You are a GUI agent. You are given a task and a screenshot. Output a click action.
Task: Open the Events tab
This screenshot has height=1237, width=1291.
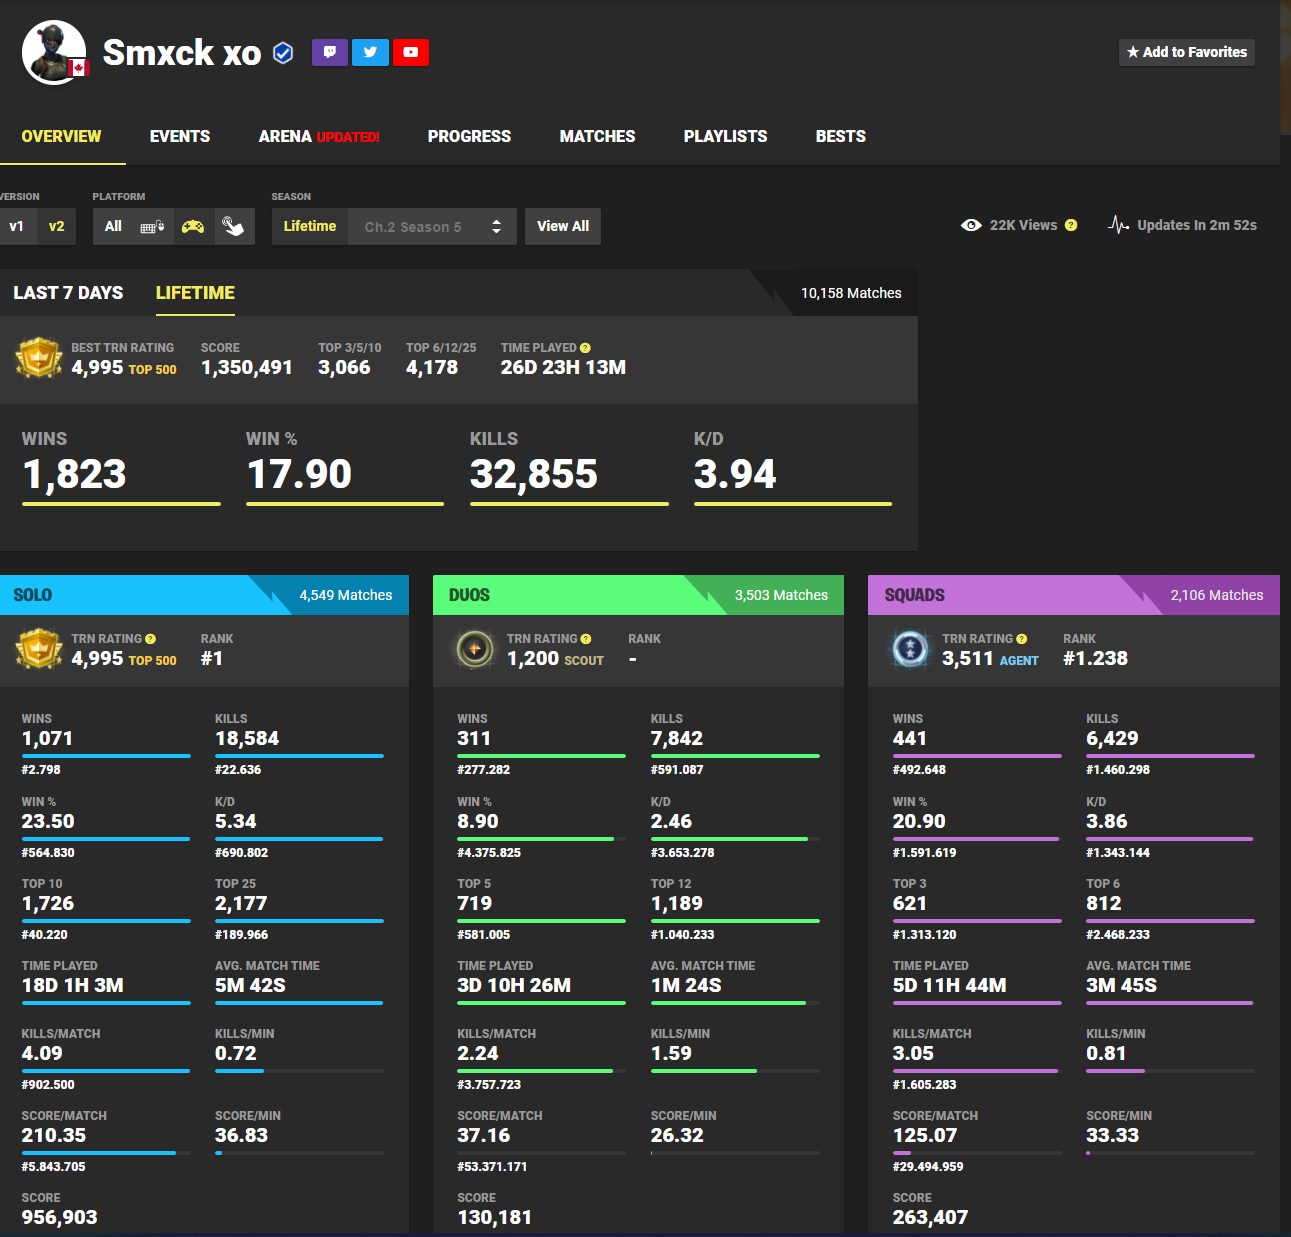click(x=180, y=136)
